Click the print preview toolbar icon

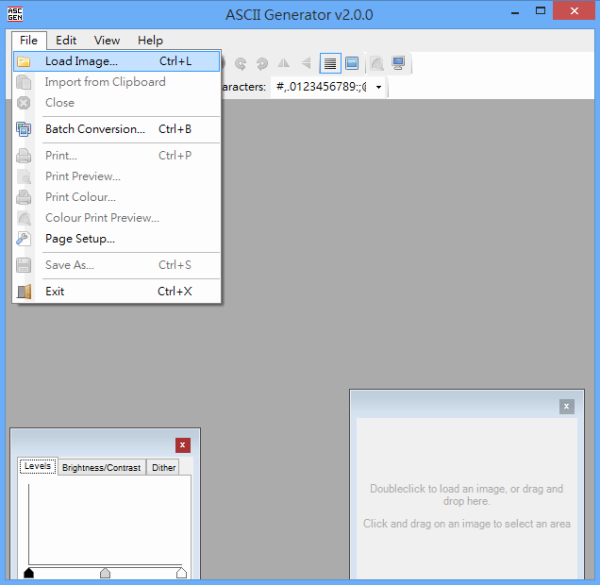[377, 64]
